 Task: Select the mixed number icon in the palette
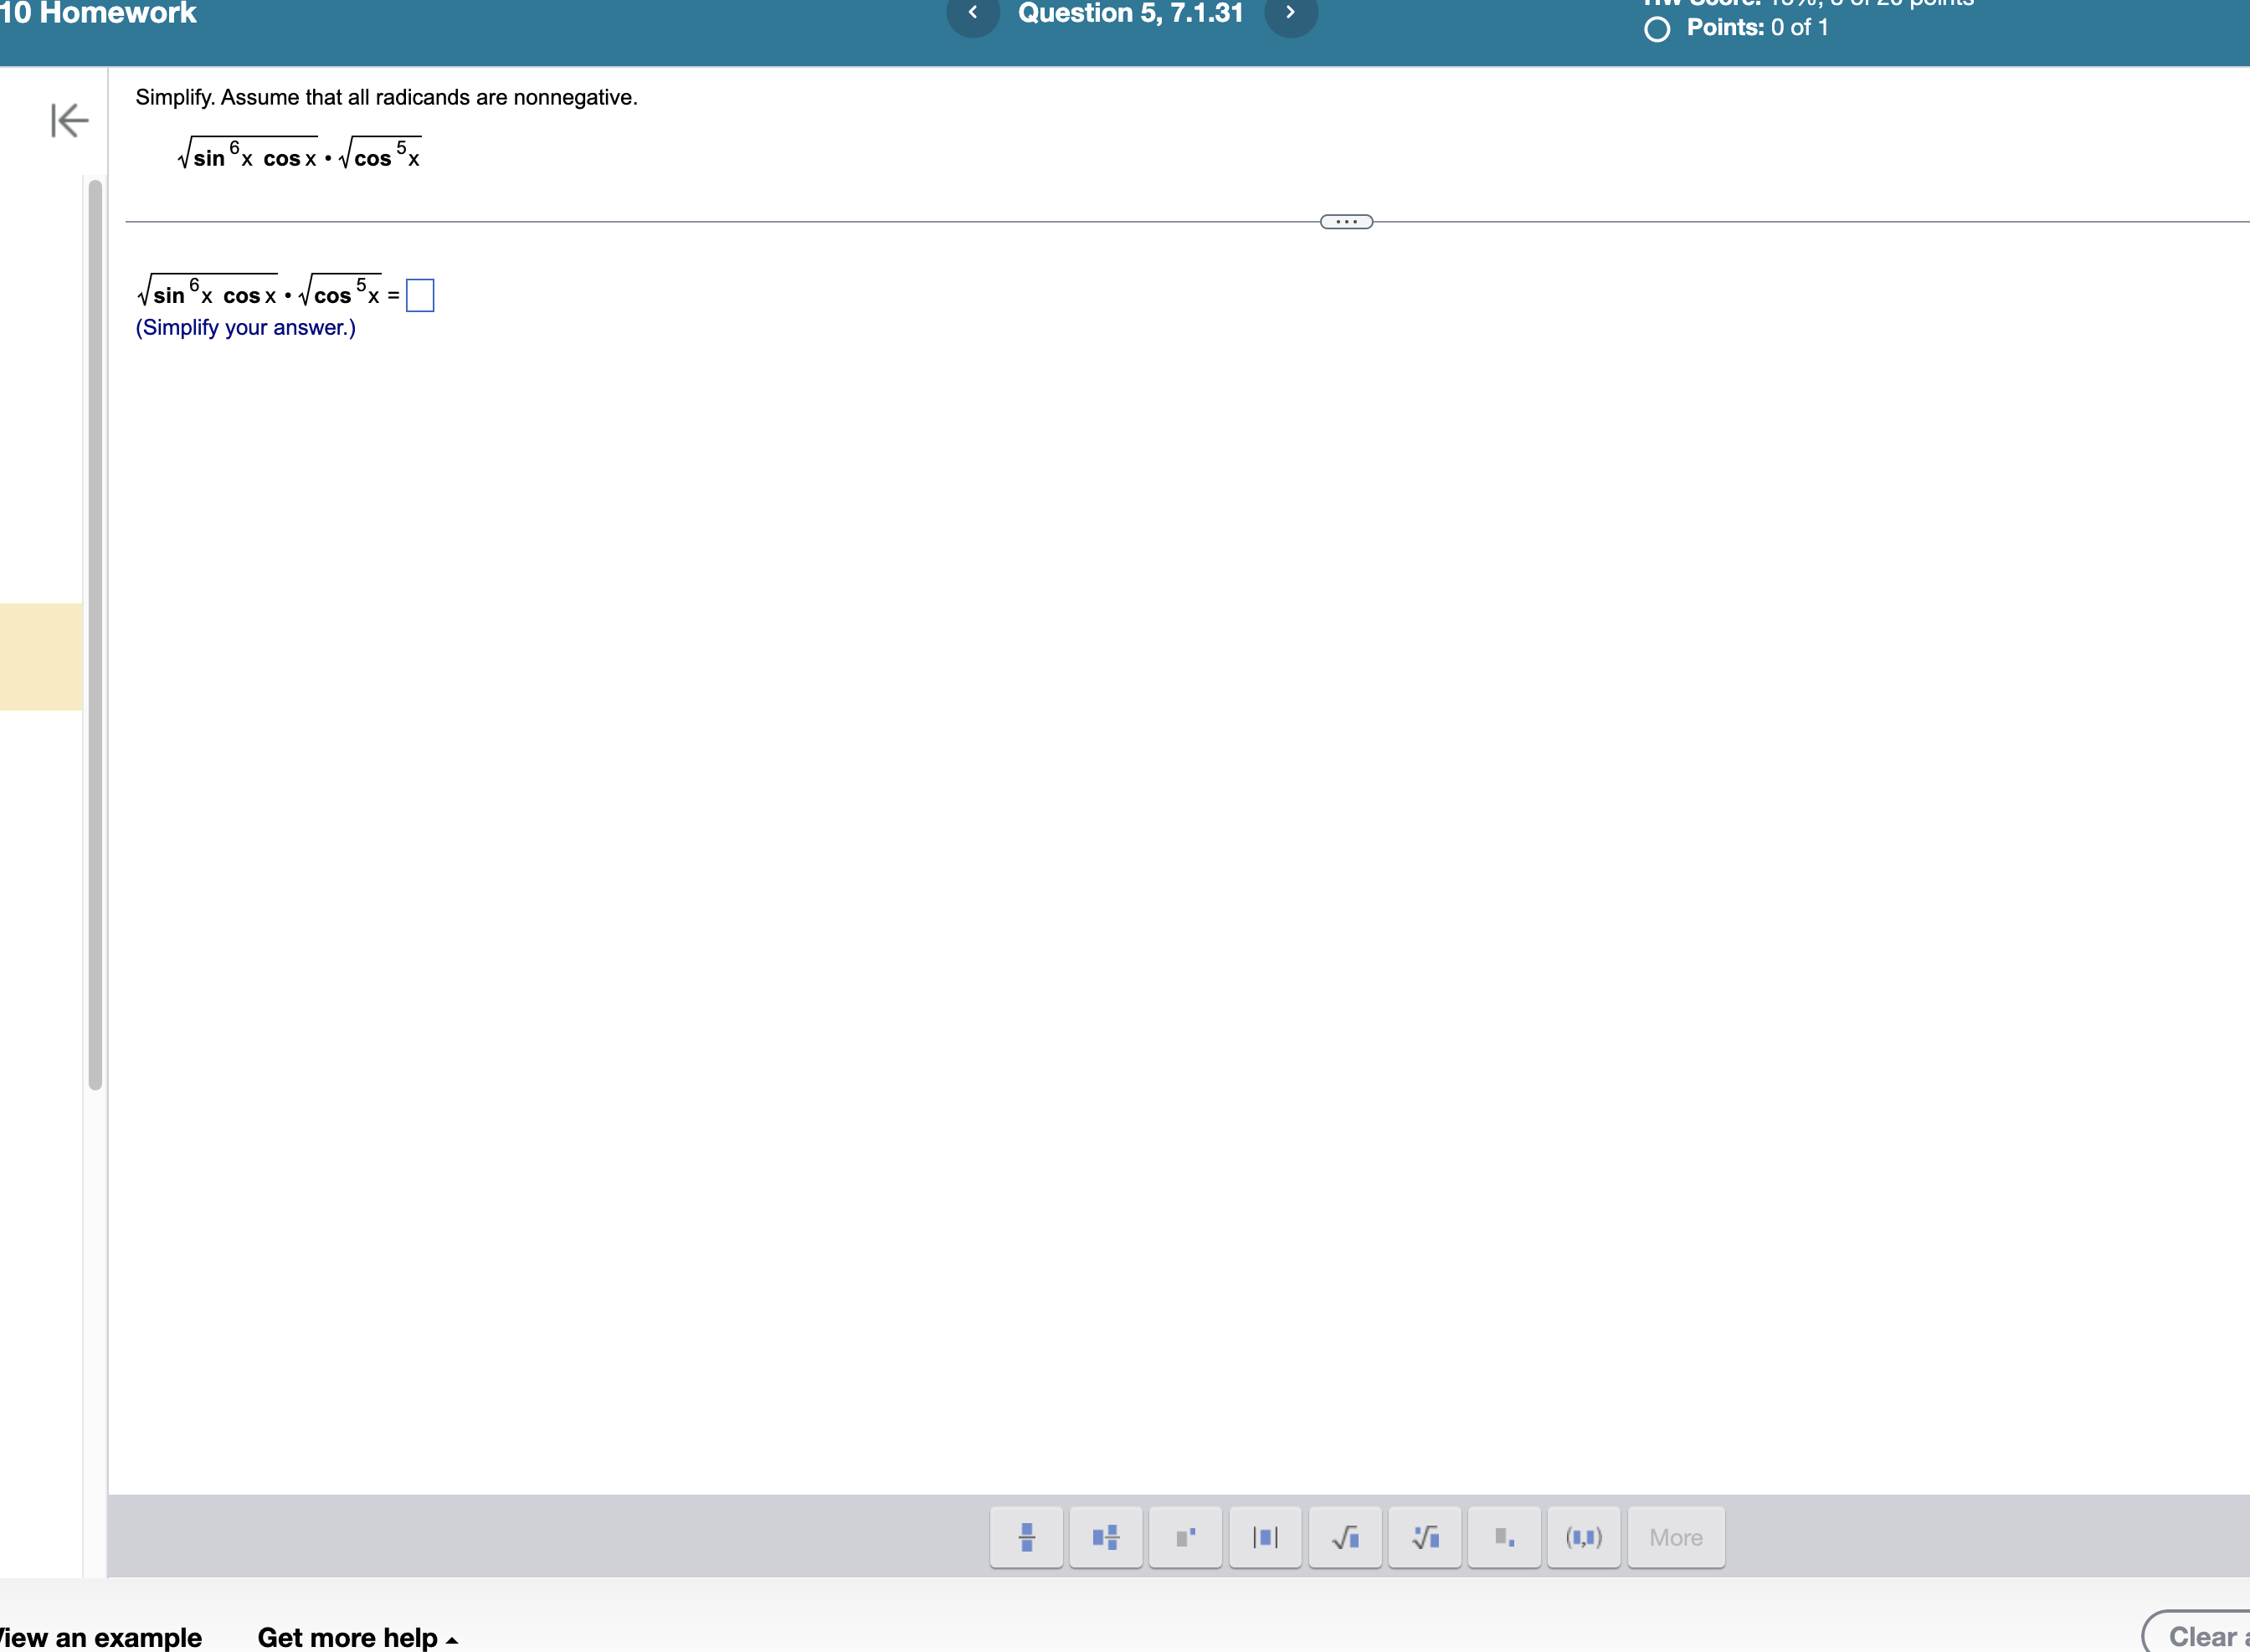(1106, 1537)
